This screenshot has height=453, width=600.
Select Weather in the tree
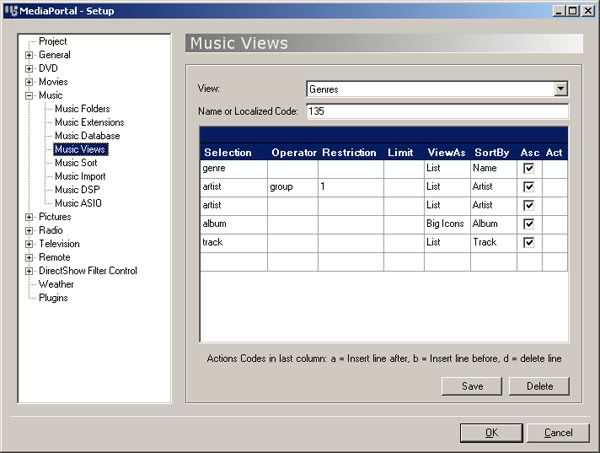pyautogui.click(x=56, y=284)
